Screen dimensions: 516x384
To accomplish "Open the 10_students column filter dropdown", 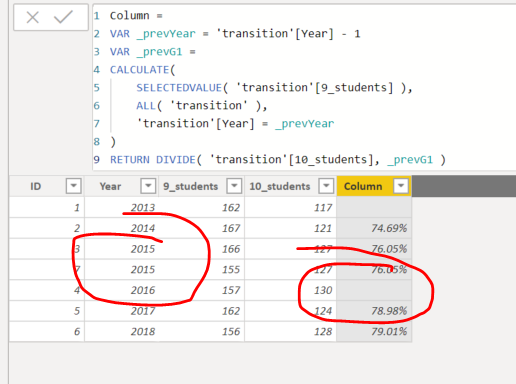I will [x=326, y=186].
